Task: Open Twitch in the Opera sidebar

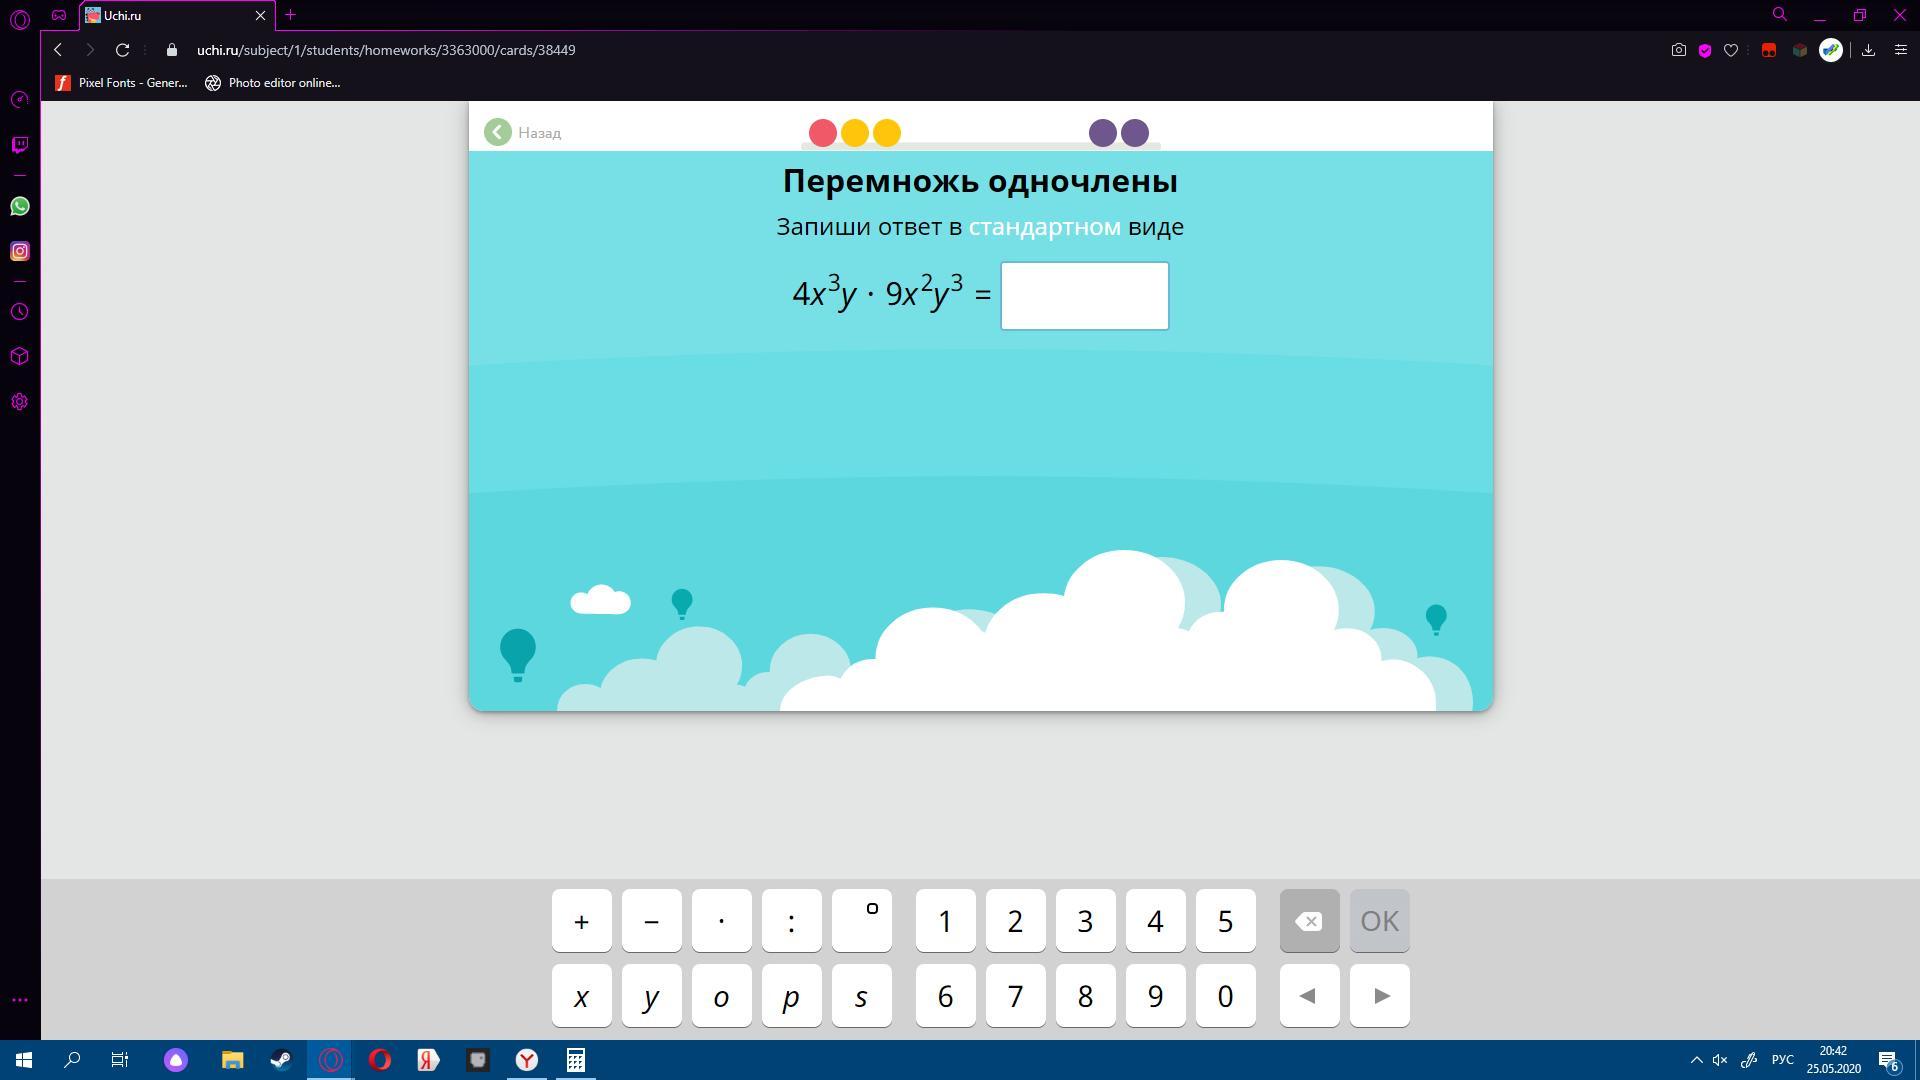Action: coord(19,145)
